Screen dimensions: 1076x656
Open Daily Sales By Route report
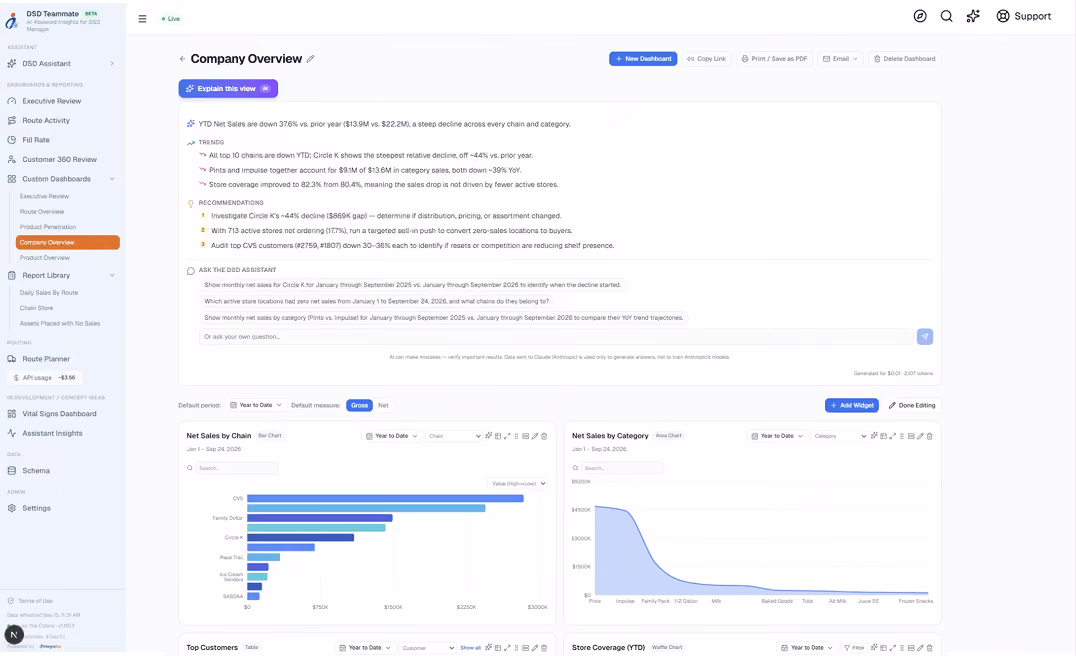point(49,293)
